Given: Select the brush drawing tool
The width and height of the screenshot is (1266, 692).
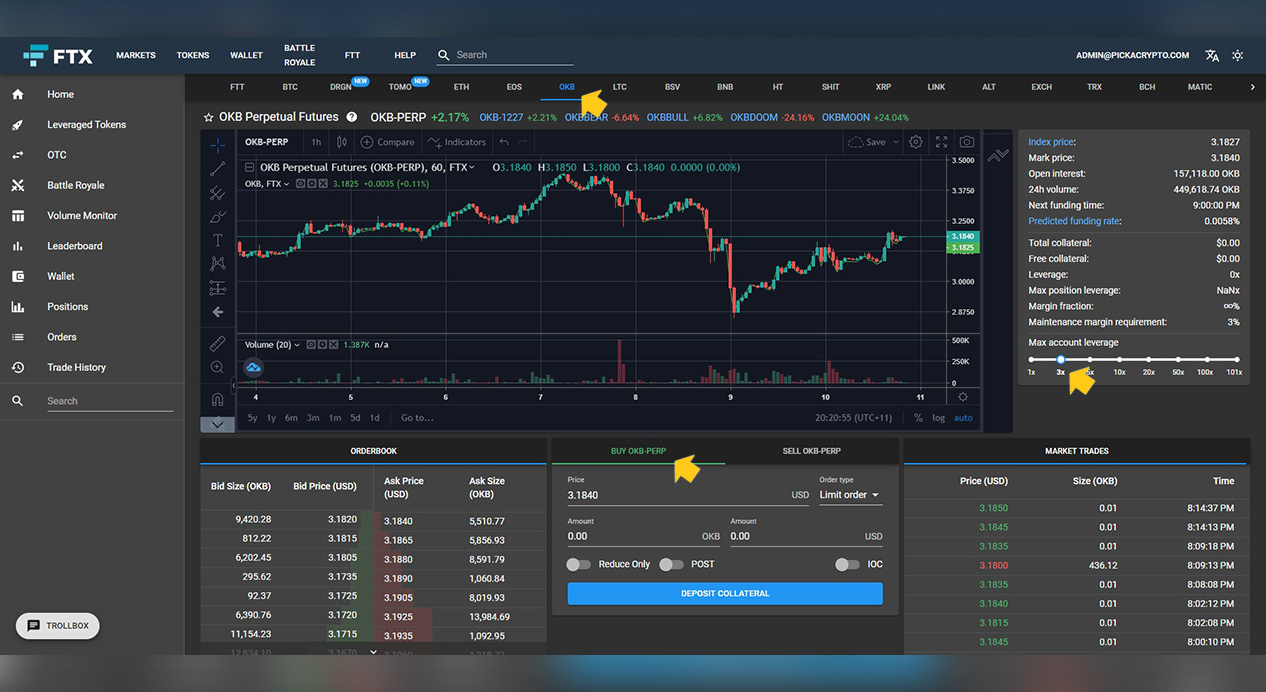Looking at the screenshot, I should tap(218, 216).
